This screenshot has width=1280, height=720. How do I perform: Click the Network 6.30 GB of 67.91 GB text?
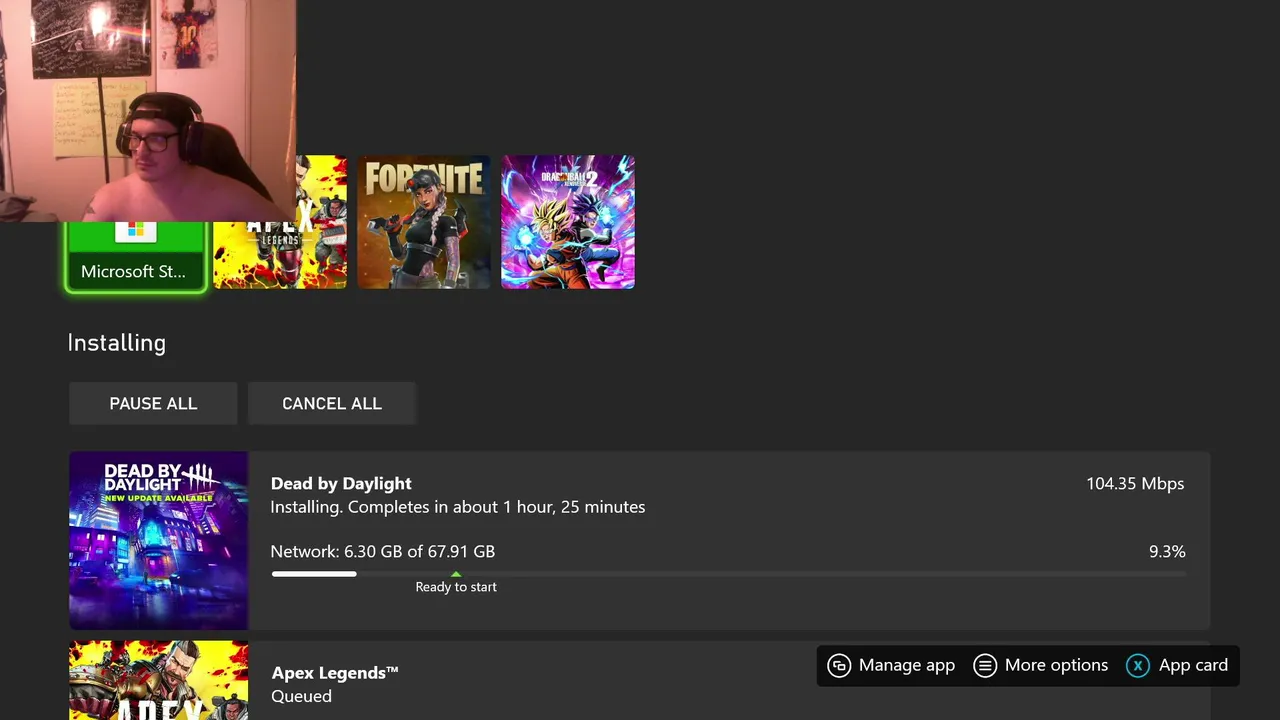click(383, 551)
